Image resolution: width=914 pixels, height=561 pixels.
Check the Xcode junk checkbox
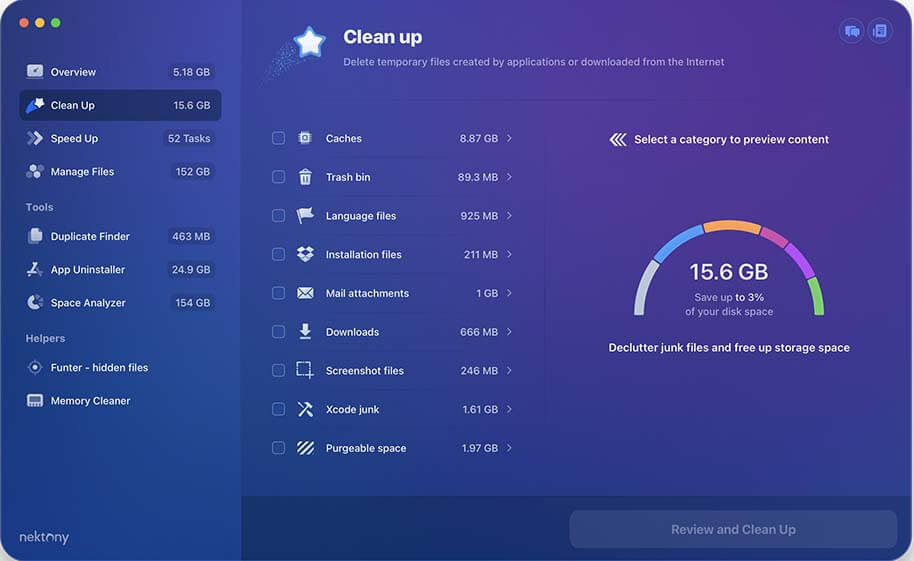(279, 409)
